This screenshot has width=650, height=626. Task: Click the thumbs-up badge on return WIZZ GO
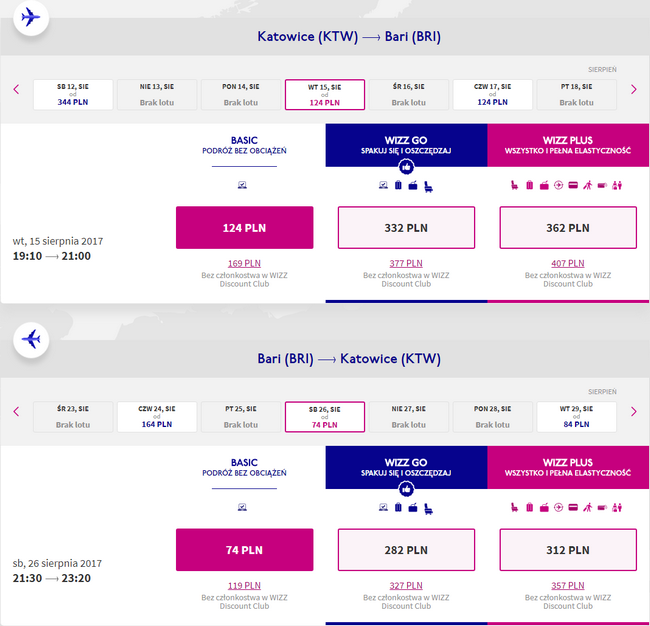click(406, 489)
